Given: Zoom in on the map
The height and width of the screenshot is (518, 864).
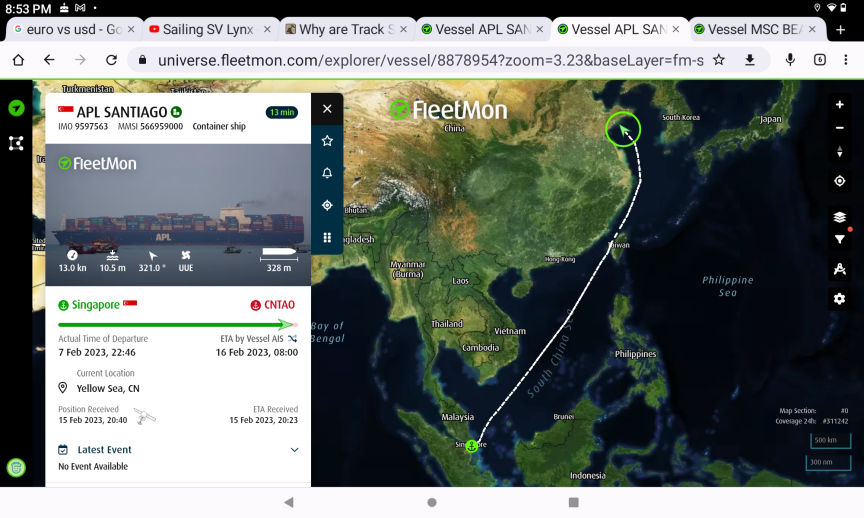Looking at the screenshot, I should point(839,105).
